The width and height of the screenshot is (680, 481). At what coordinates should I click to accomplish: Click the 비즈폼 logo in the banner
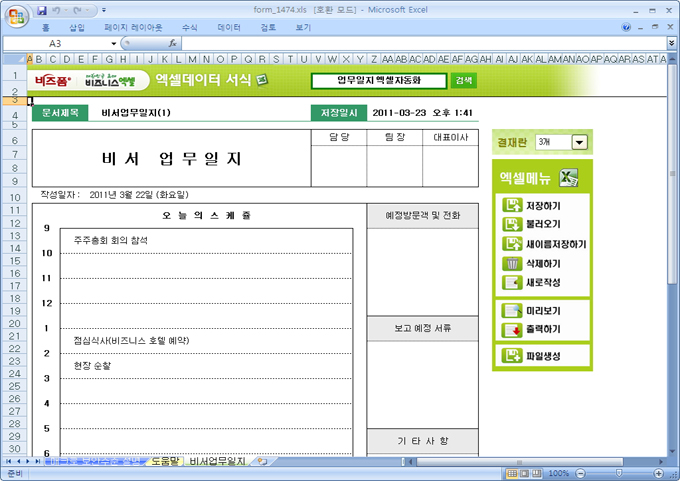(x=53, y=80)
